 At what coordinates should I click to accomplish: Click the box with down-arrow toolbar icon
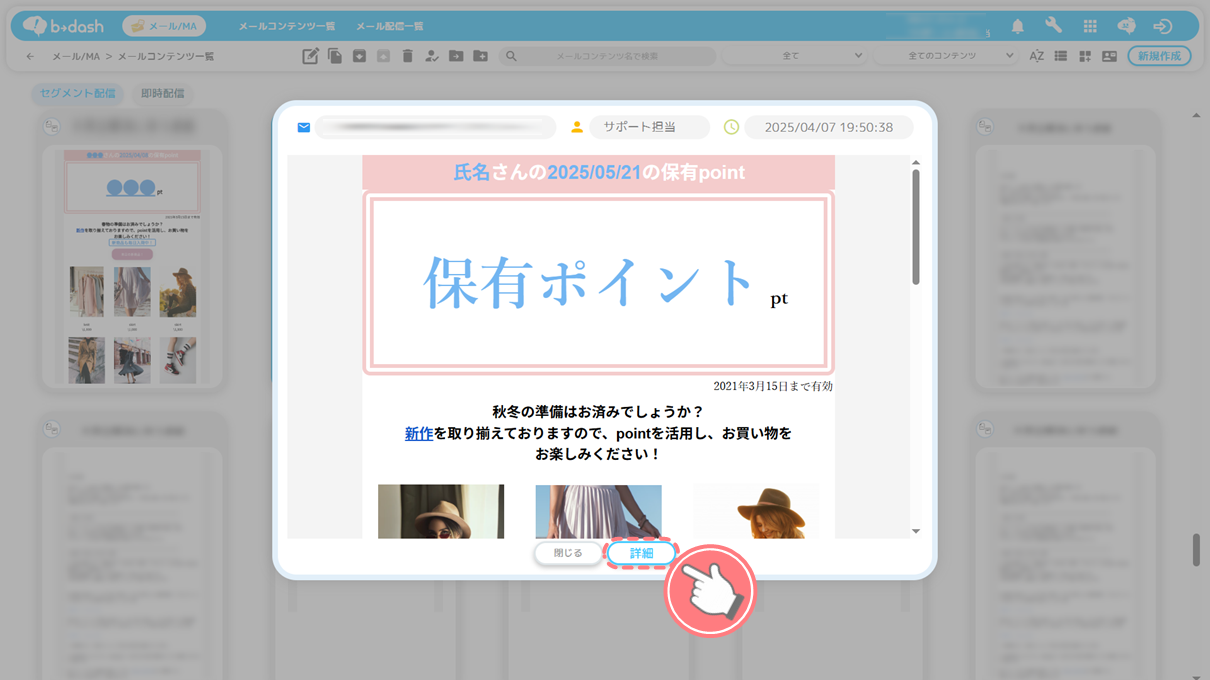(x=359, y=56)
